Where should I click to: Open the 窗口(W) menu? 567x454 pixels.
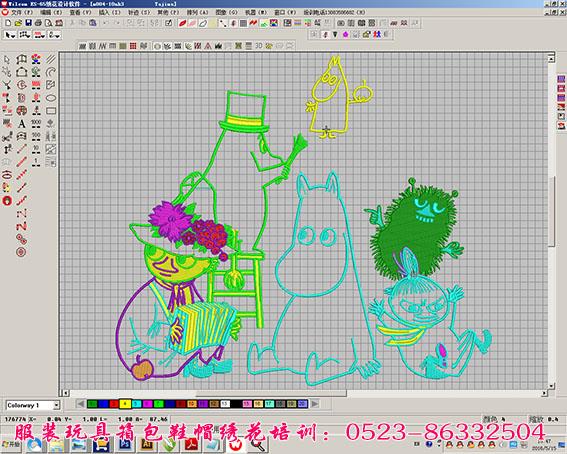tap(285, 12)
